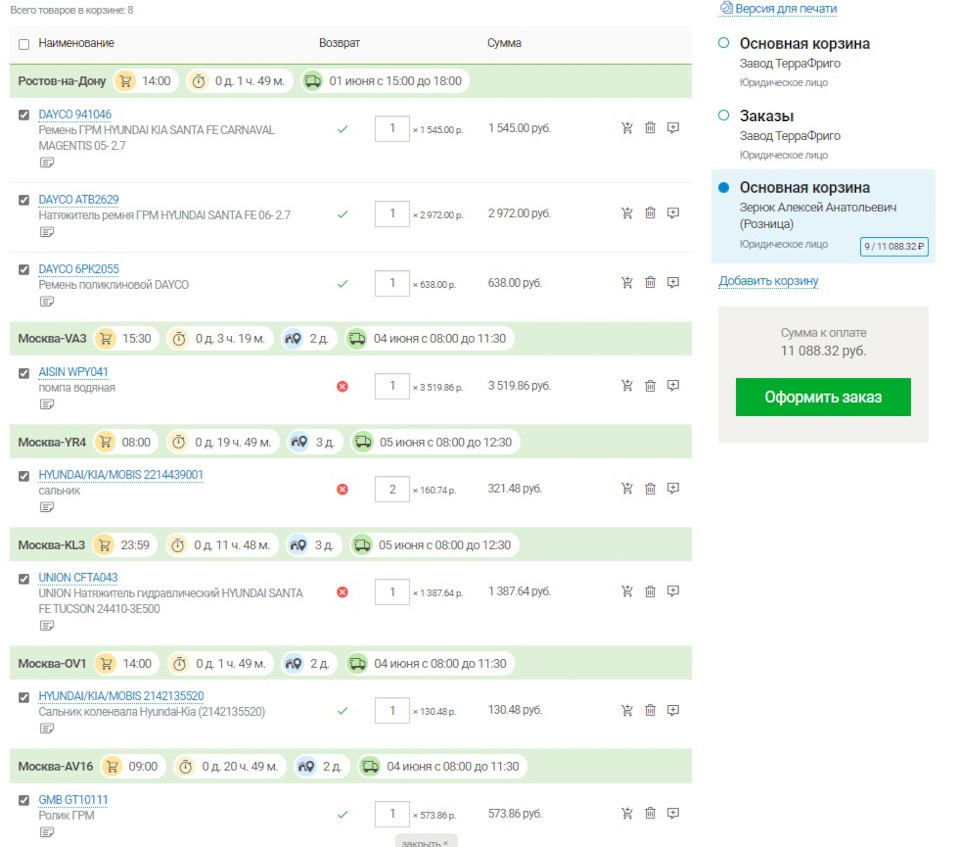Viewport: 960px width, 847px height.
Task: Click trash icon for AISIN WPY041
Action: (650, 386)
